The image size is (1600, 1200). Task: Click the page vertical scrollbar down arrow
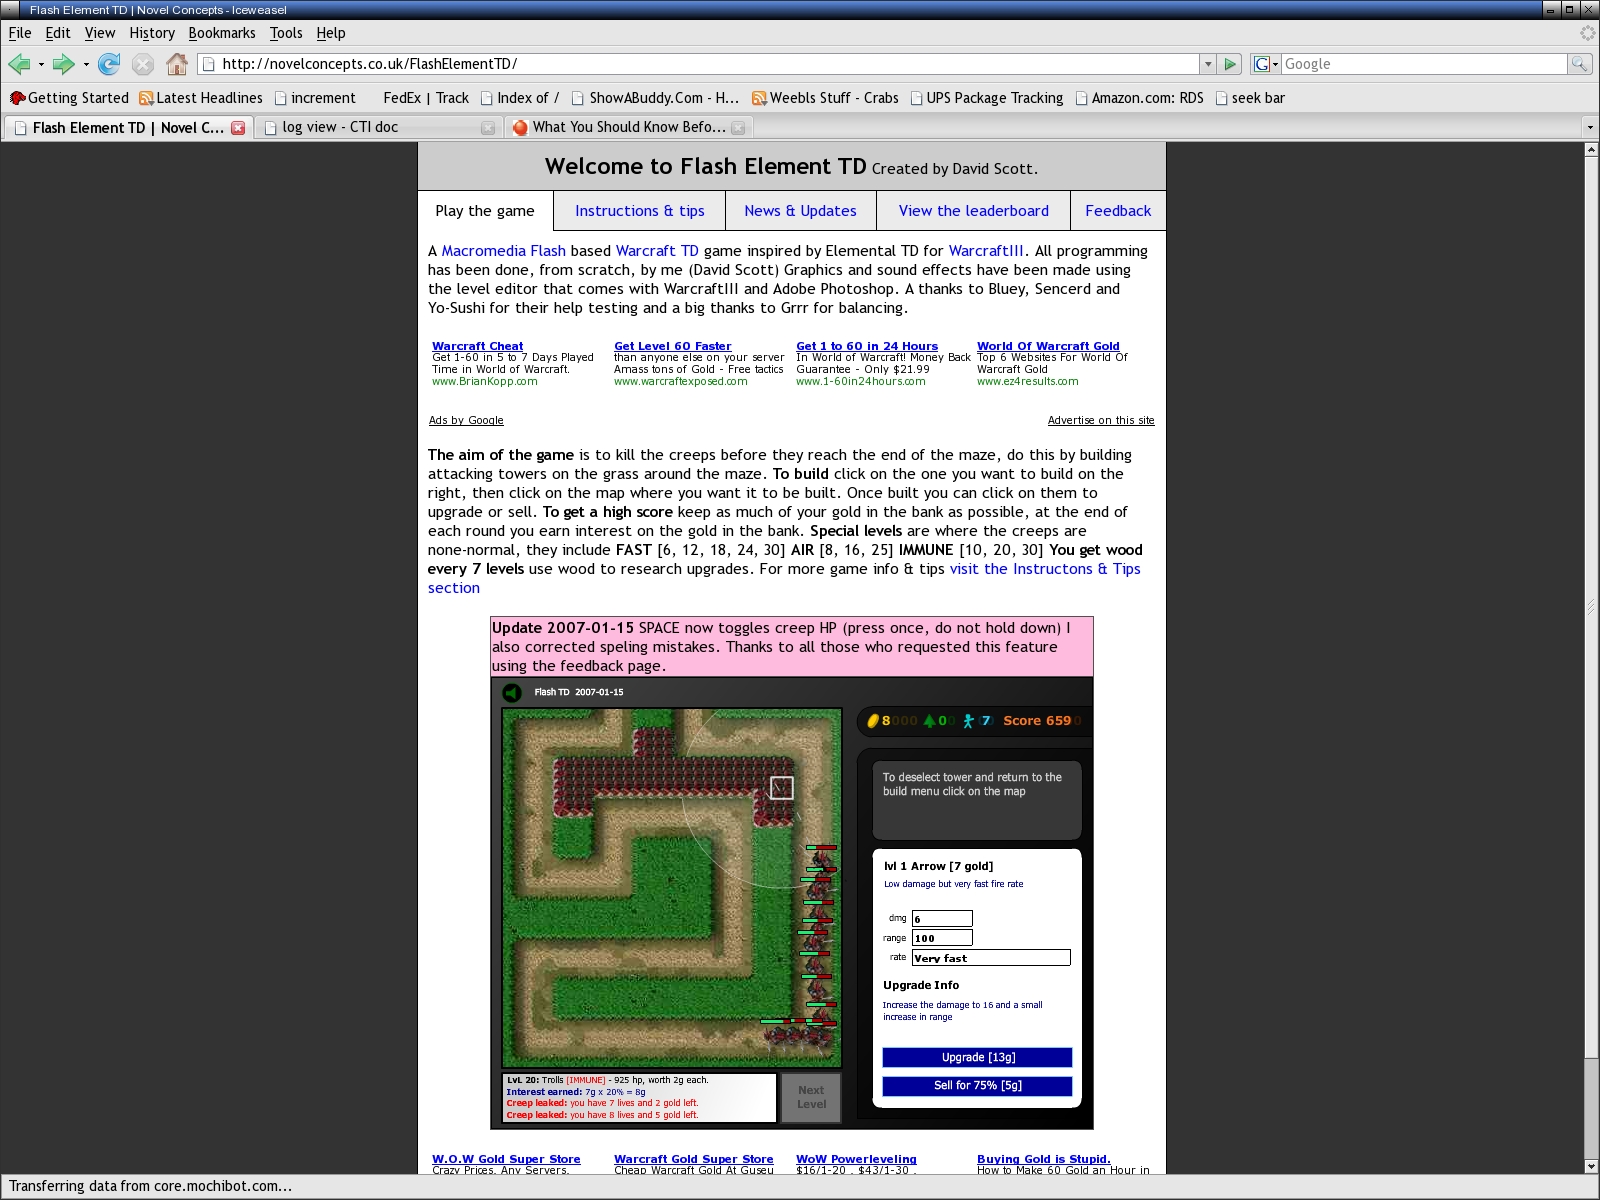[1591, 1166]
